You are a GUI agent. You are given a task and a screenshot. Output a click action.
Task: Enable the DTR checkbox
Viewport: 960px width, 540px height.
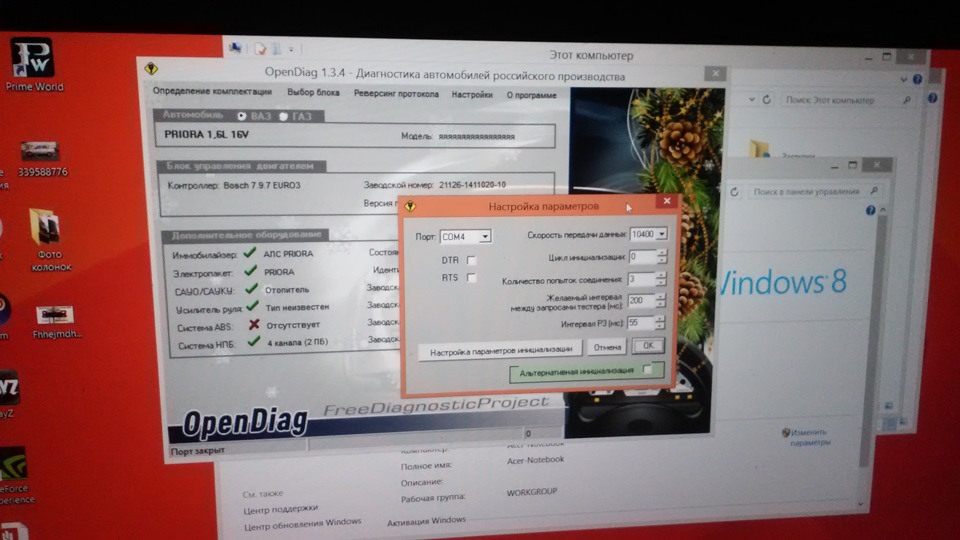click(471, 260)
